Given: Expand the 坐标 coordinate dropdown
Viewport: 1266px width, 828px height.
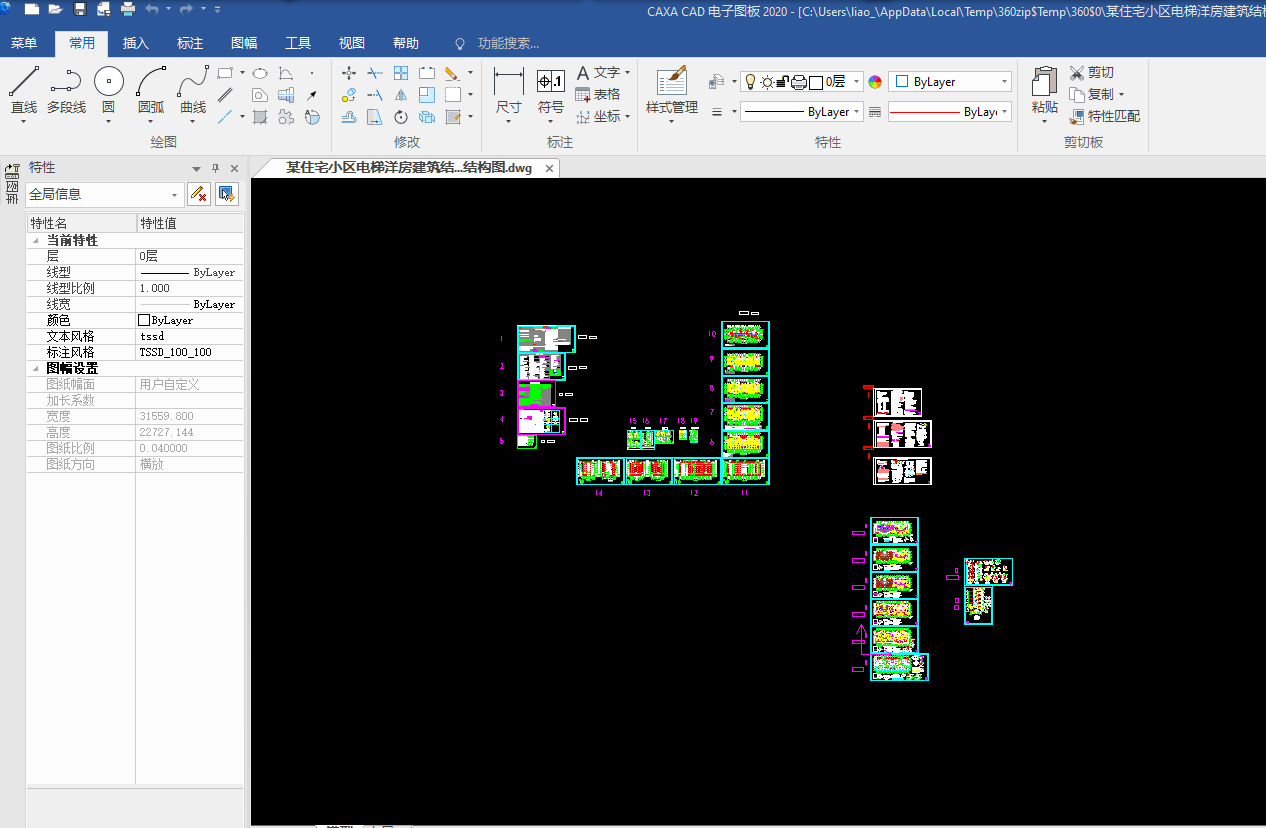Looking at the screenshot, I should click(x=627, y=117).
